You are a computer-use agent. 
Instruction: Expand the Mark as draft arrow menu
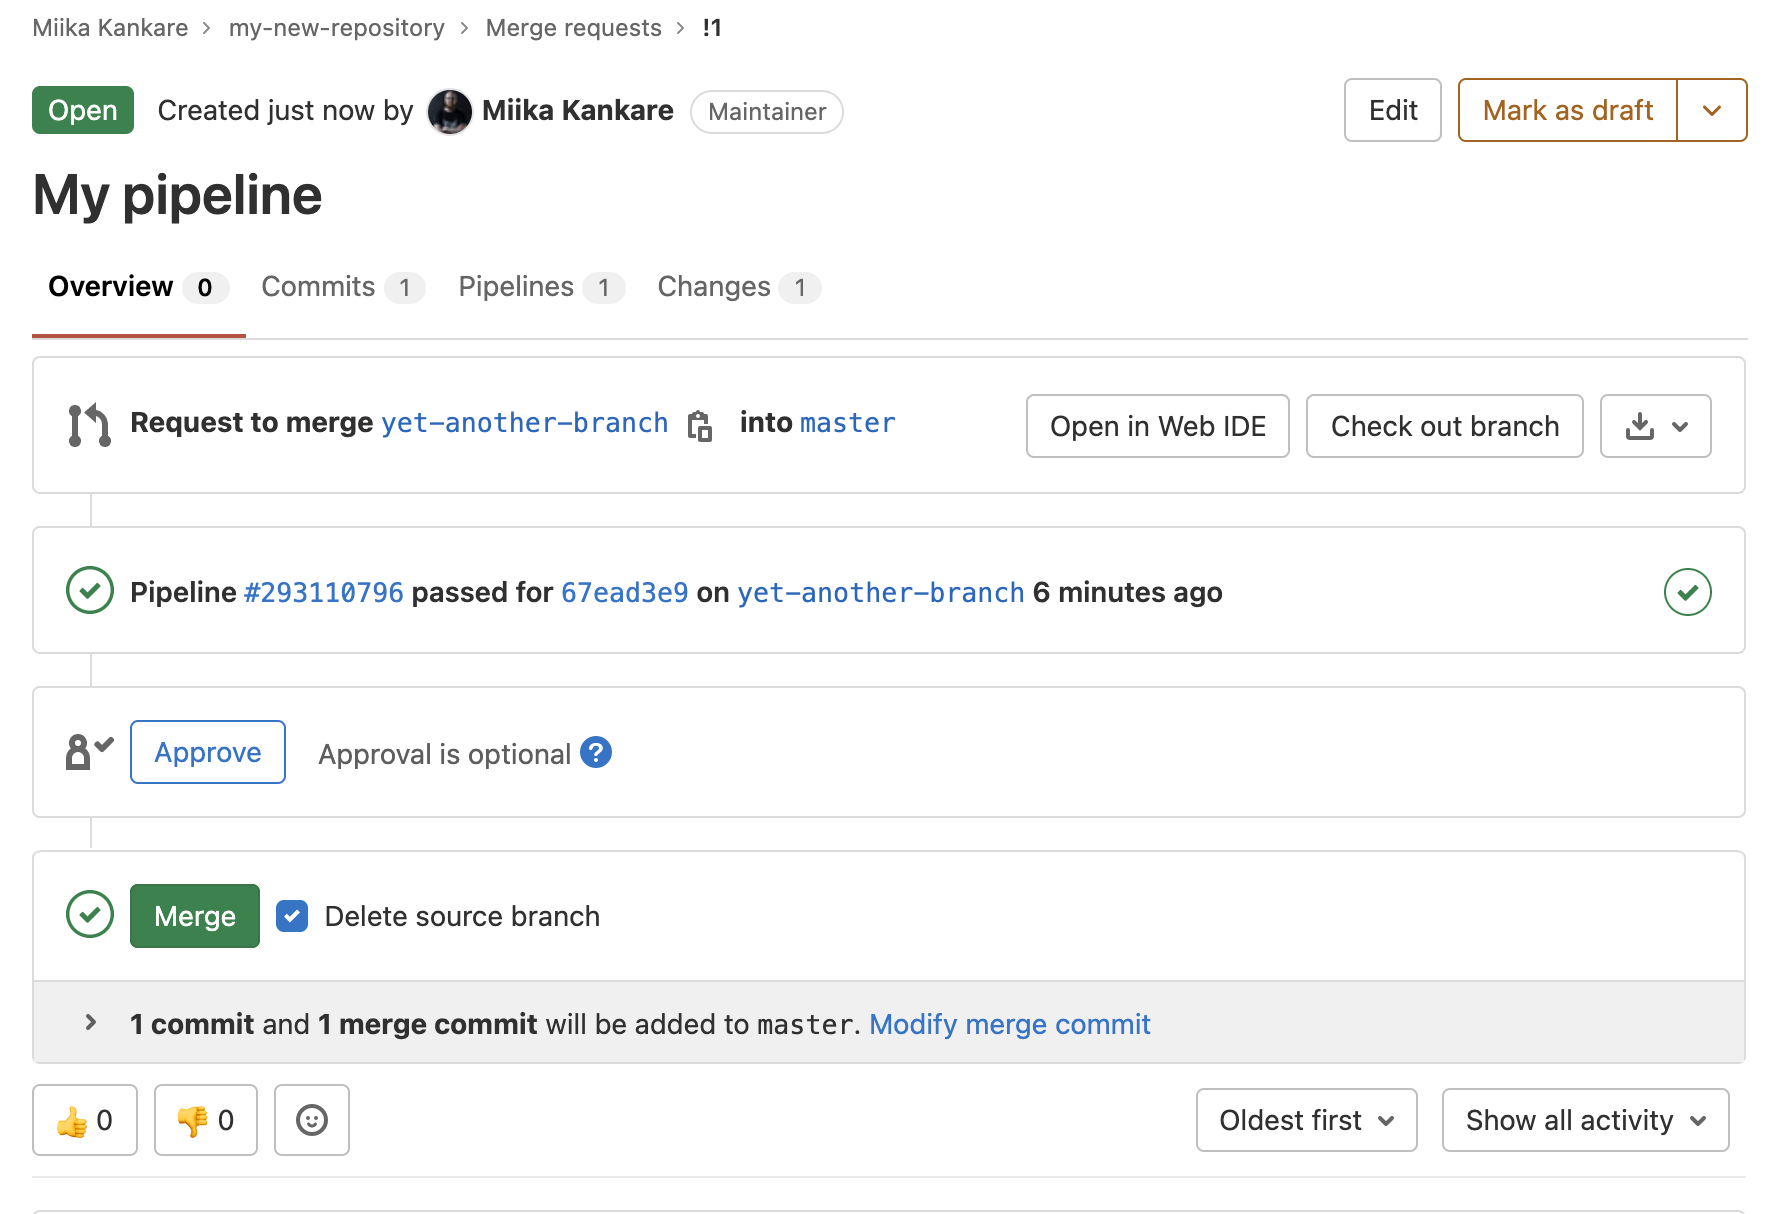[1711, 110]
